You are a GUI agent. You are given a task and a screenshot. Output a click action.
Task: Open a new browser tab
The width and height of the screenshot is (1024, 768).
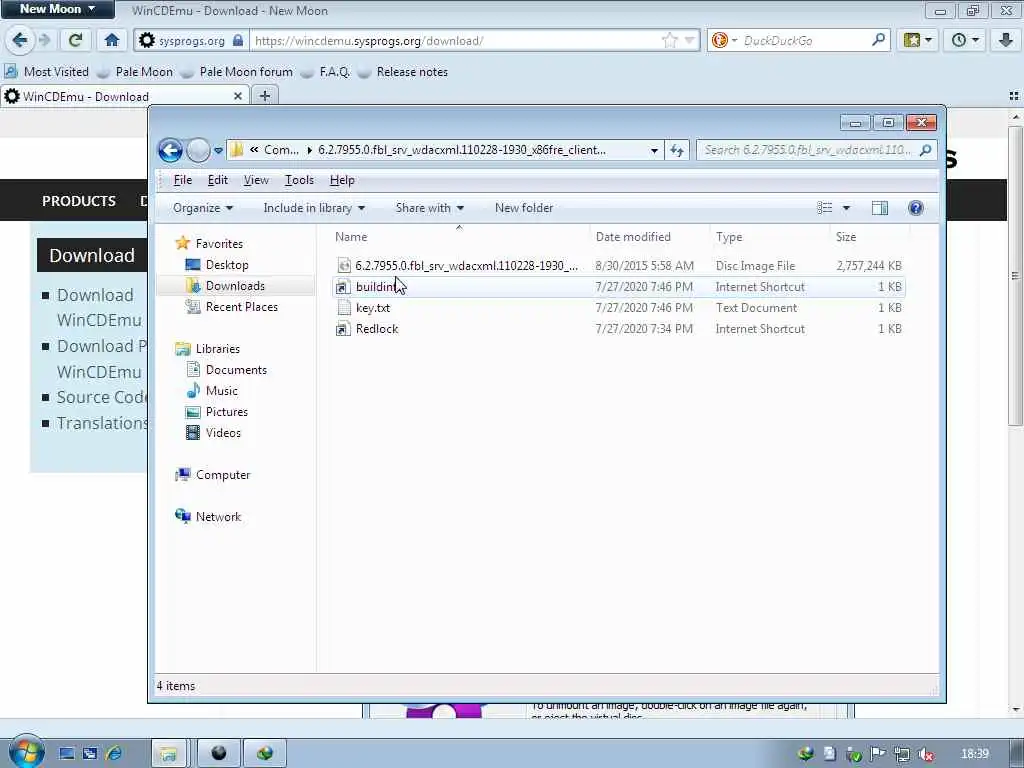[x=264, y=96]
